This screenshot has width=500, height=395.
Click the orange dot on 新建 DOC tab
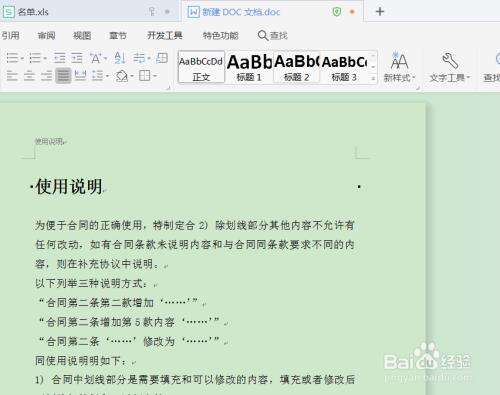(x=352, y=12)
